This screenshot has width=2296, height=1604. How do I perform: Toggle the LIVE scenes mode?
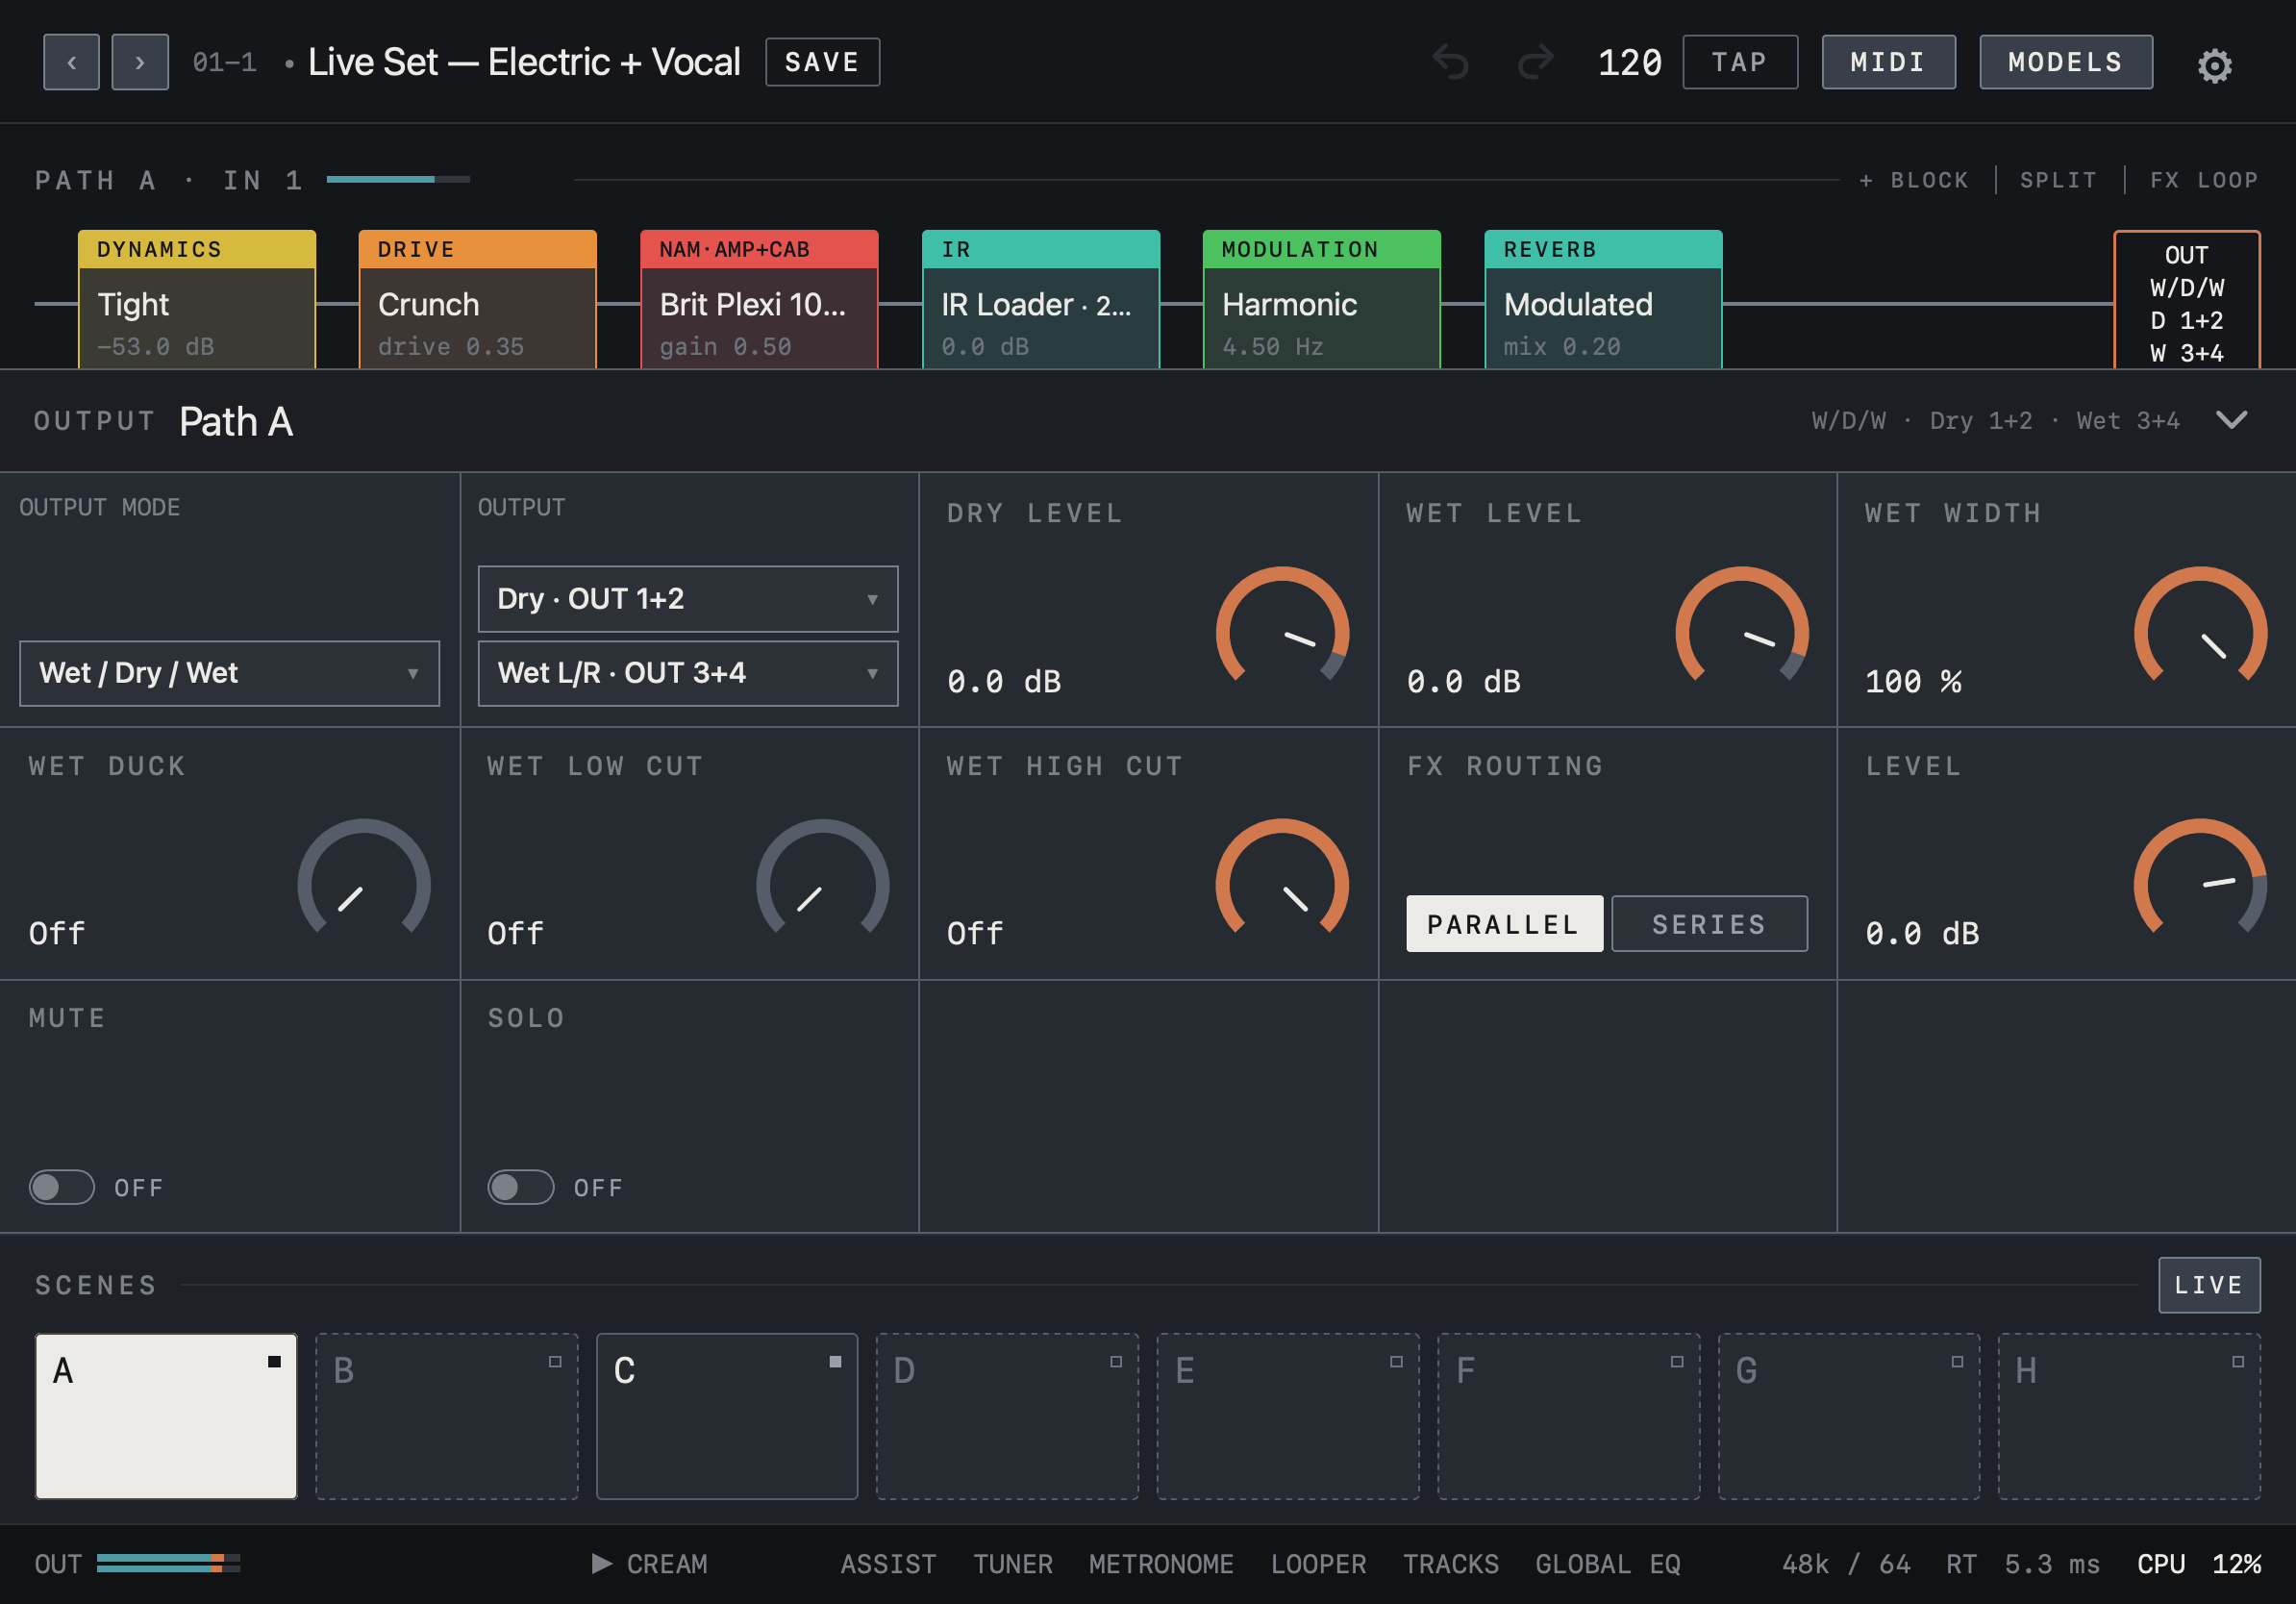point(2209,1285)
